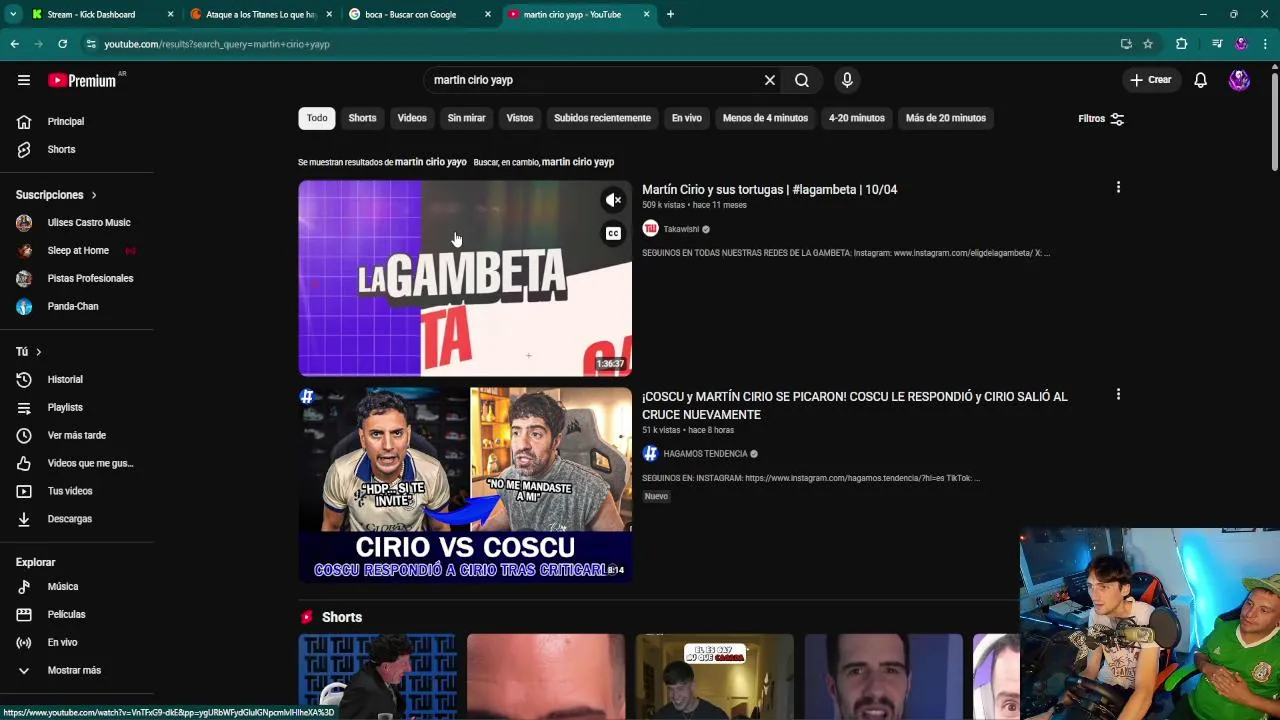The image size is (1280, 720).
Task: Switch to boca - Buscar con Google tab
Action: point(418,14)
